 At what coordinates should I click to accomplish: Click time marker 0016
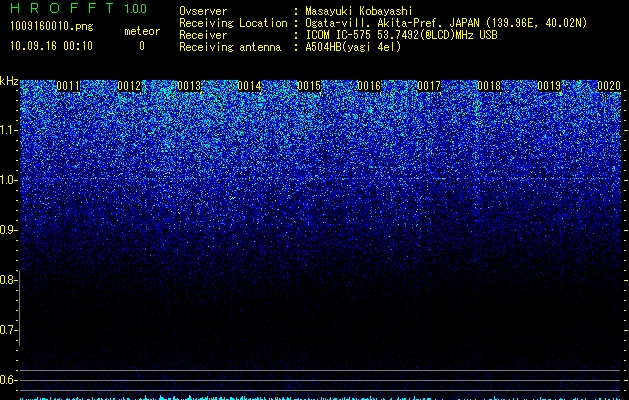369,86
